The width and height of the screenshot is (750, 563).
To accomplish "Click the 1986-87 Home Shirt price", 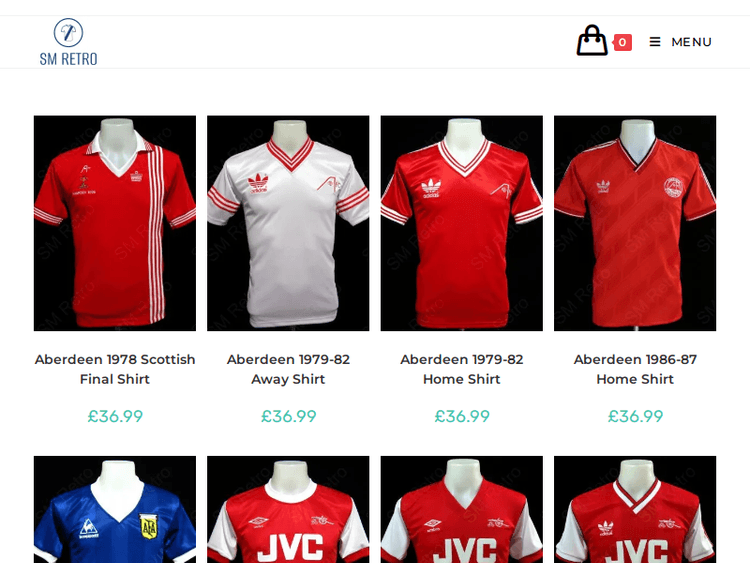I will pos(635,416).
